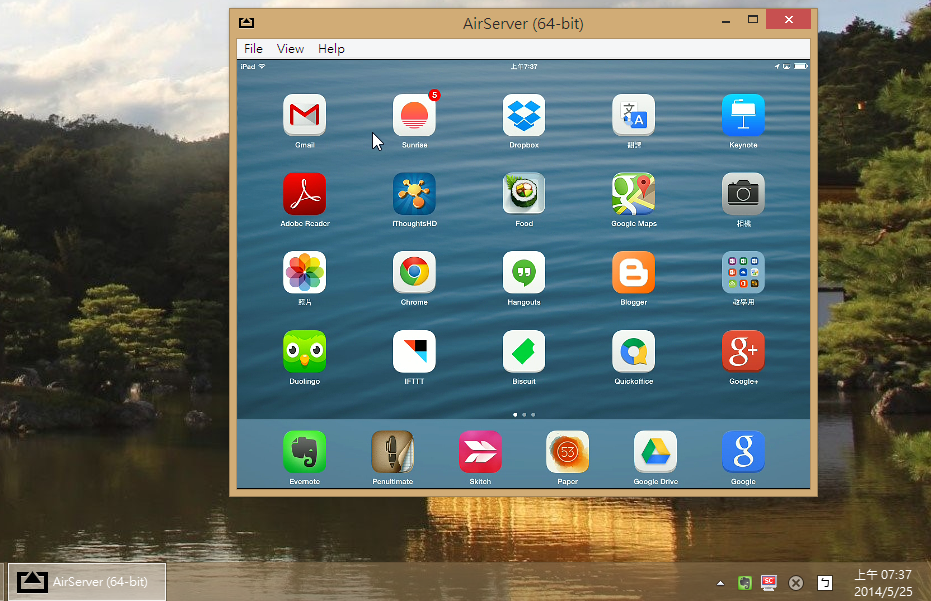Click the red SC monitor tray icon
931x601 pixels.
[769, 583]
